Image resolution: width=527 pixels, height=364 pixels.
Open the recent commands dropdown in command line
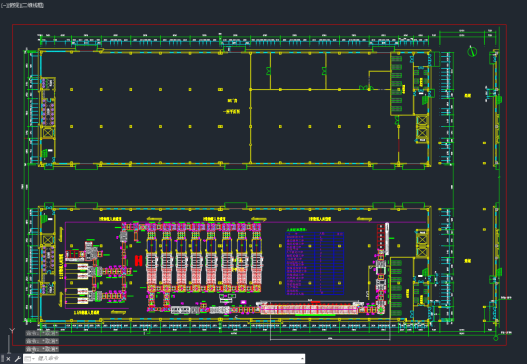(30, 359)
